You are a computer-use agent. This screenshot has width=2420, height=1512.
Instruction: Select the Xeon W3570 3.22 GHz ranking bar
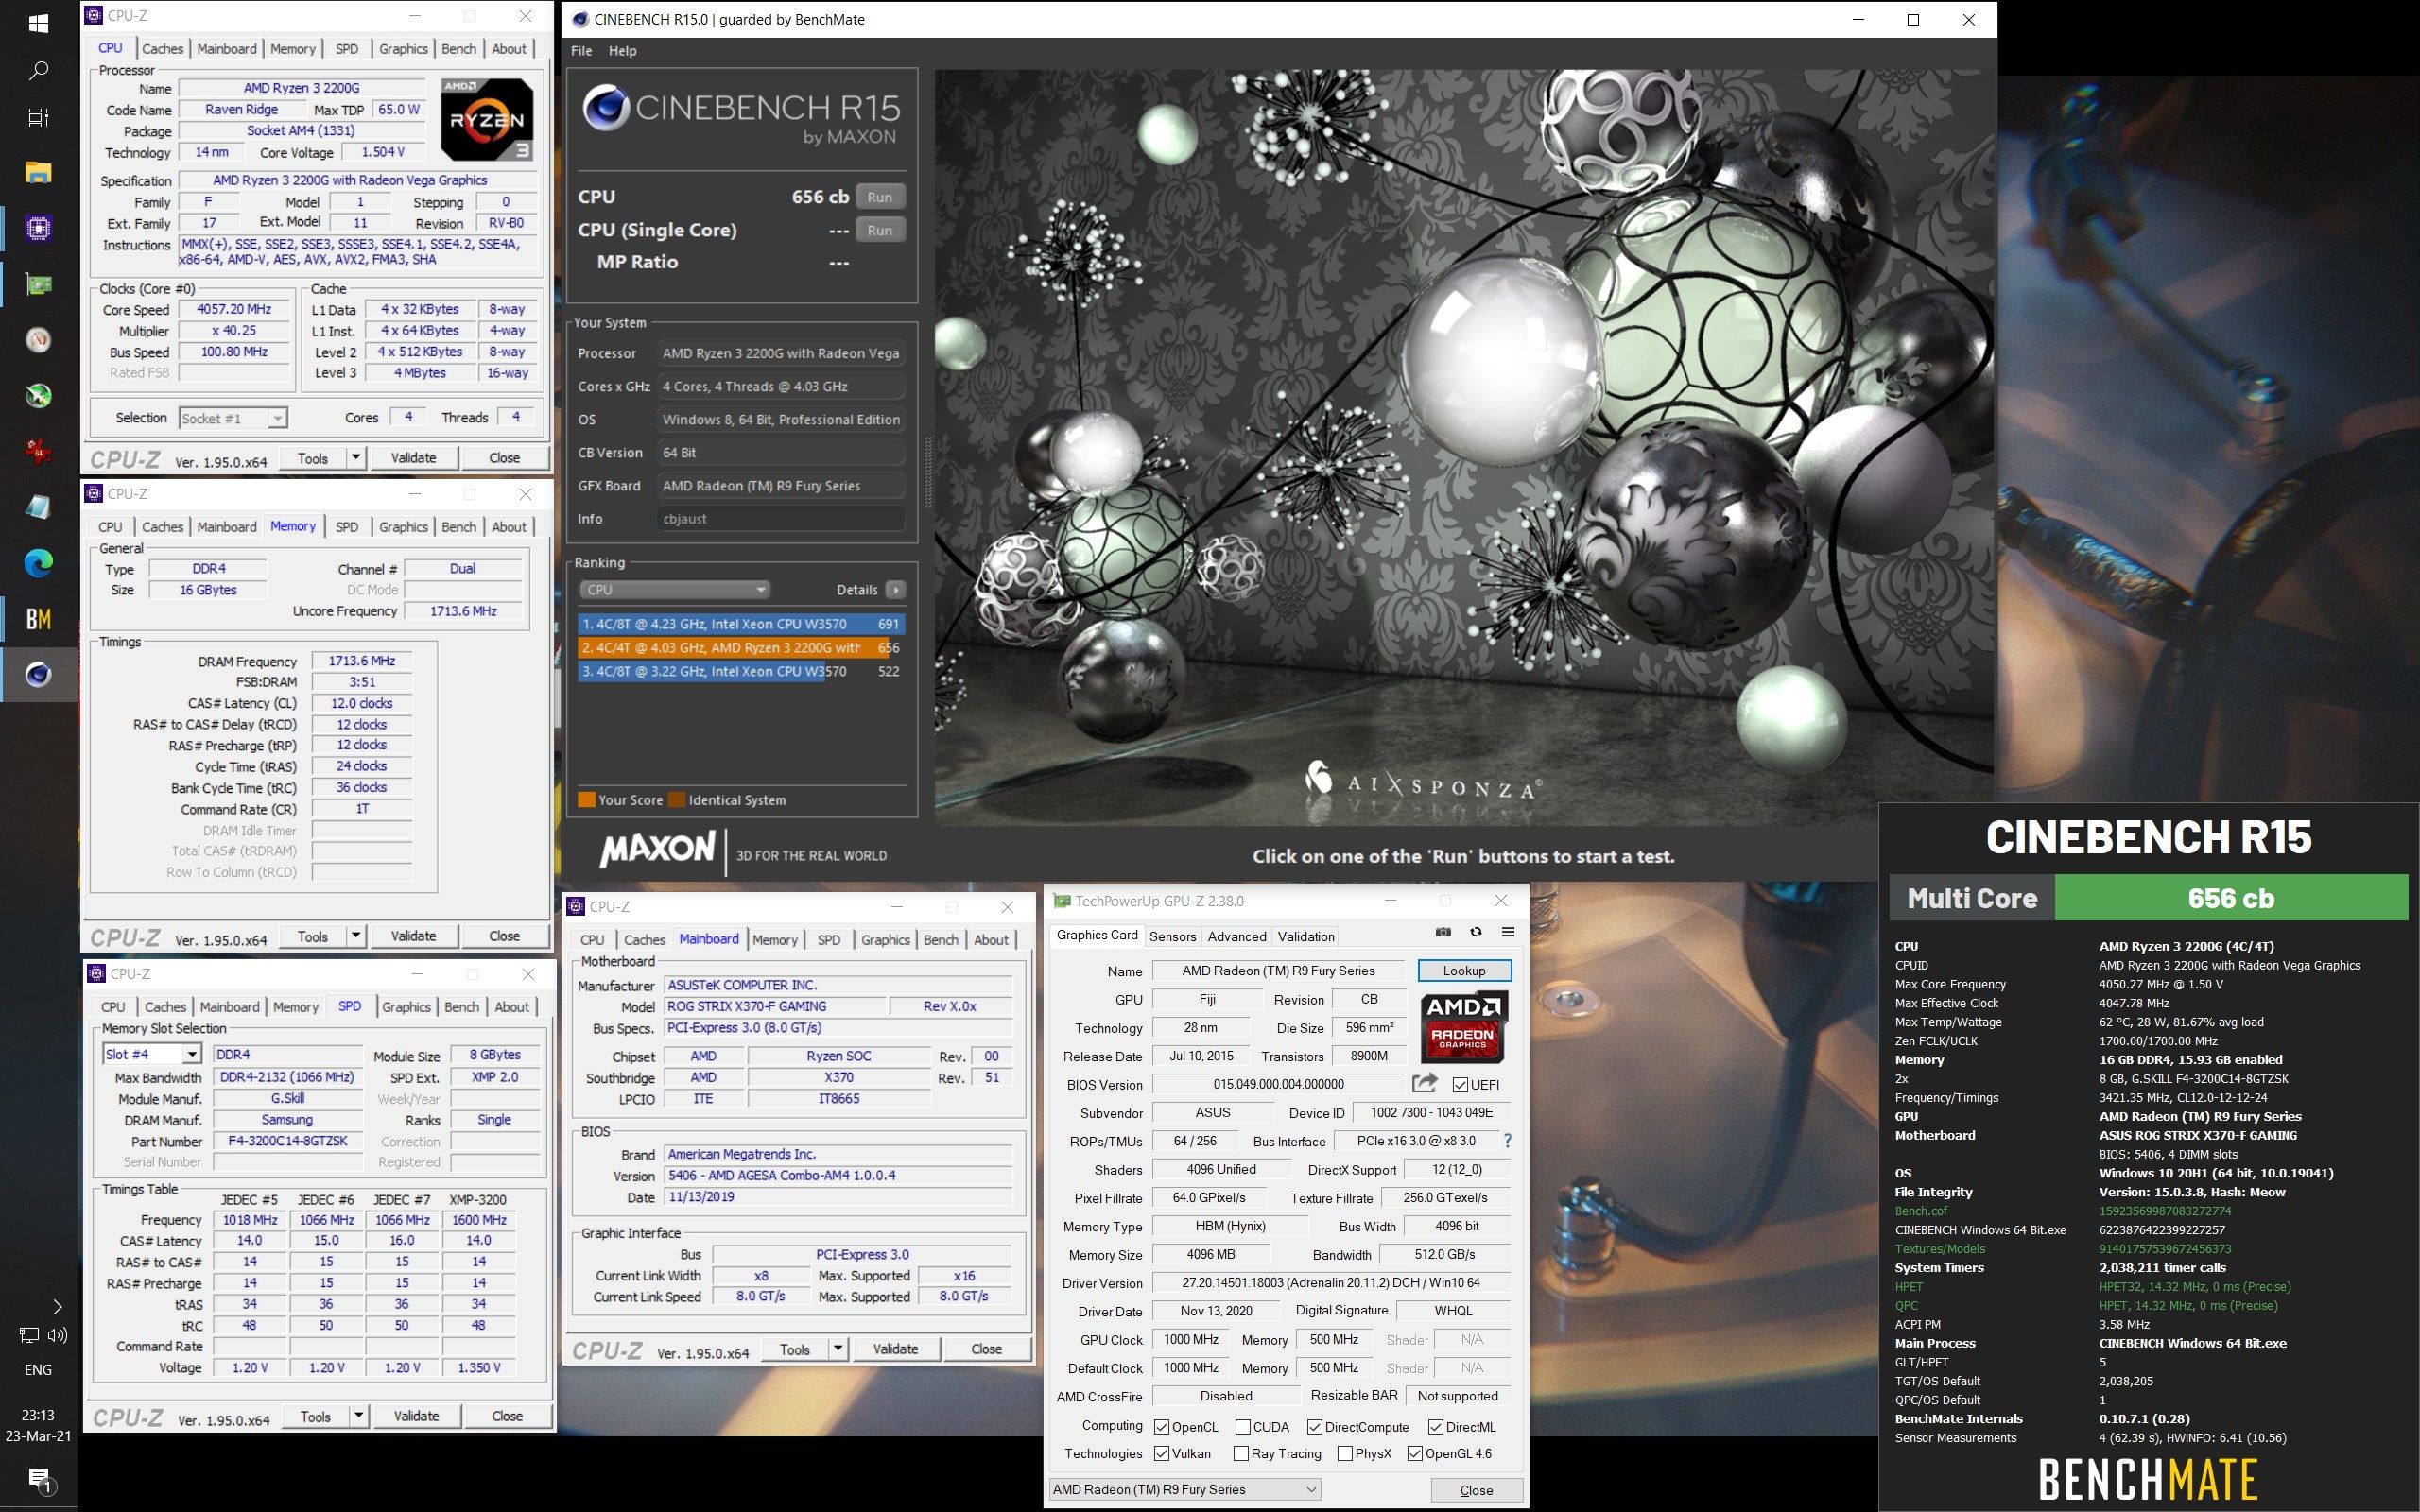coord(741,671)
